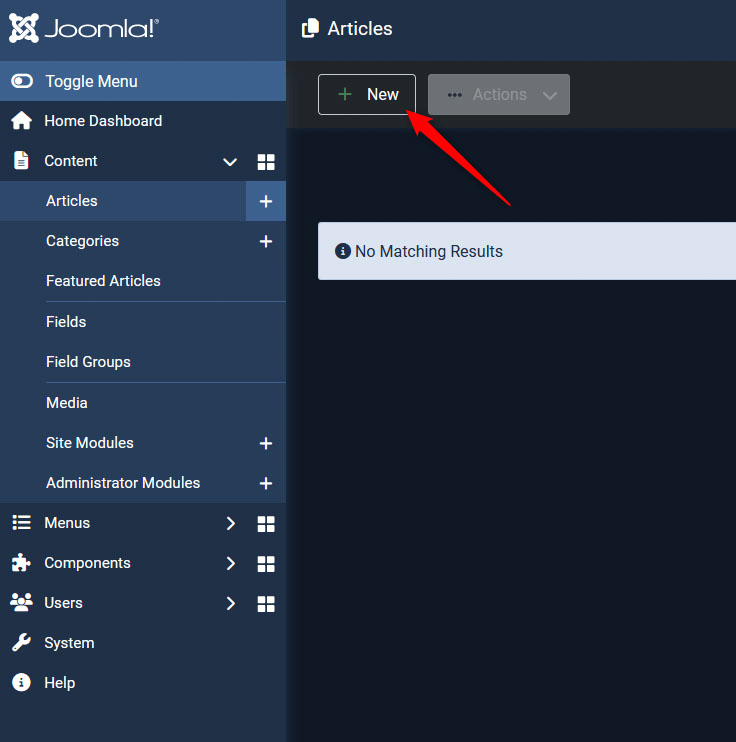The image size is (736, 742).
Task: Click the System wrench icon
Action: pyautogui.click(x=21, y=643)
